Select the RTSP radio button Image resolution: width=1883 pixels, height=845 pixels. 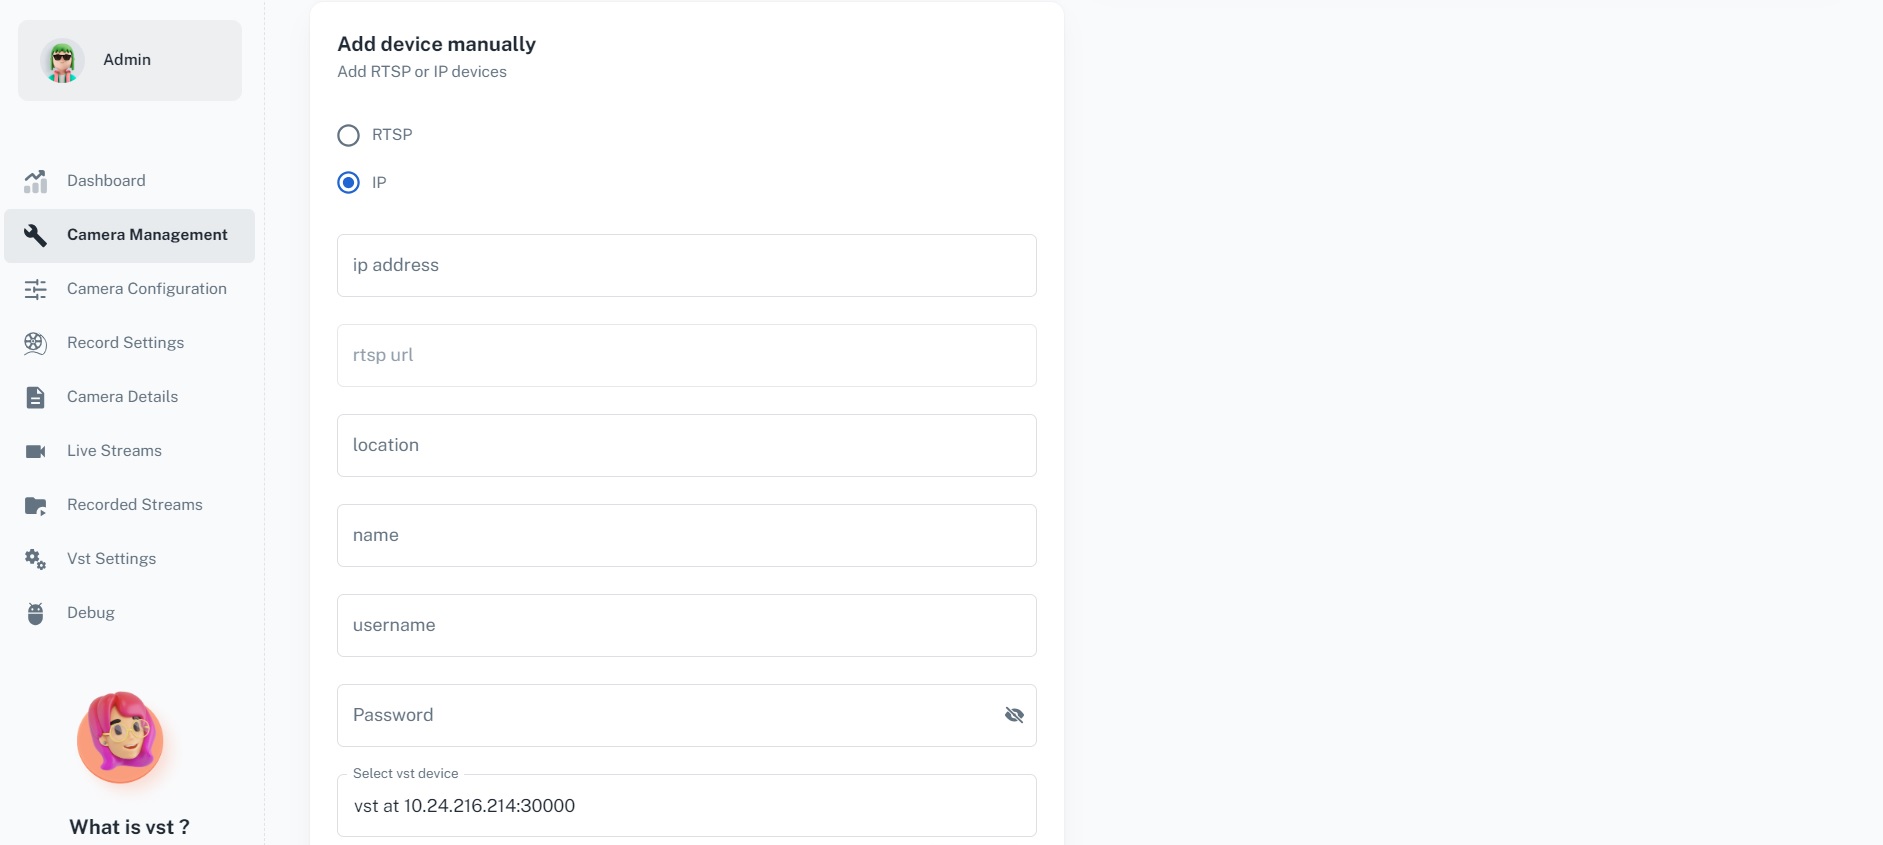(x=348, y=135)
